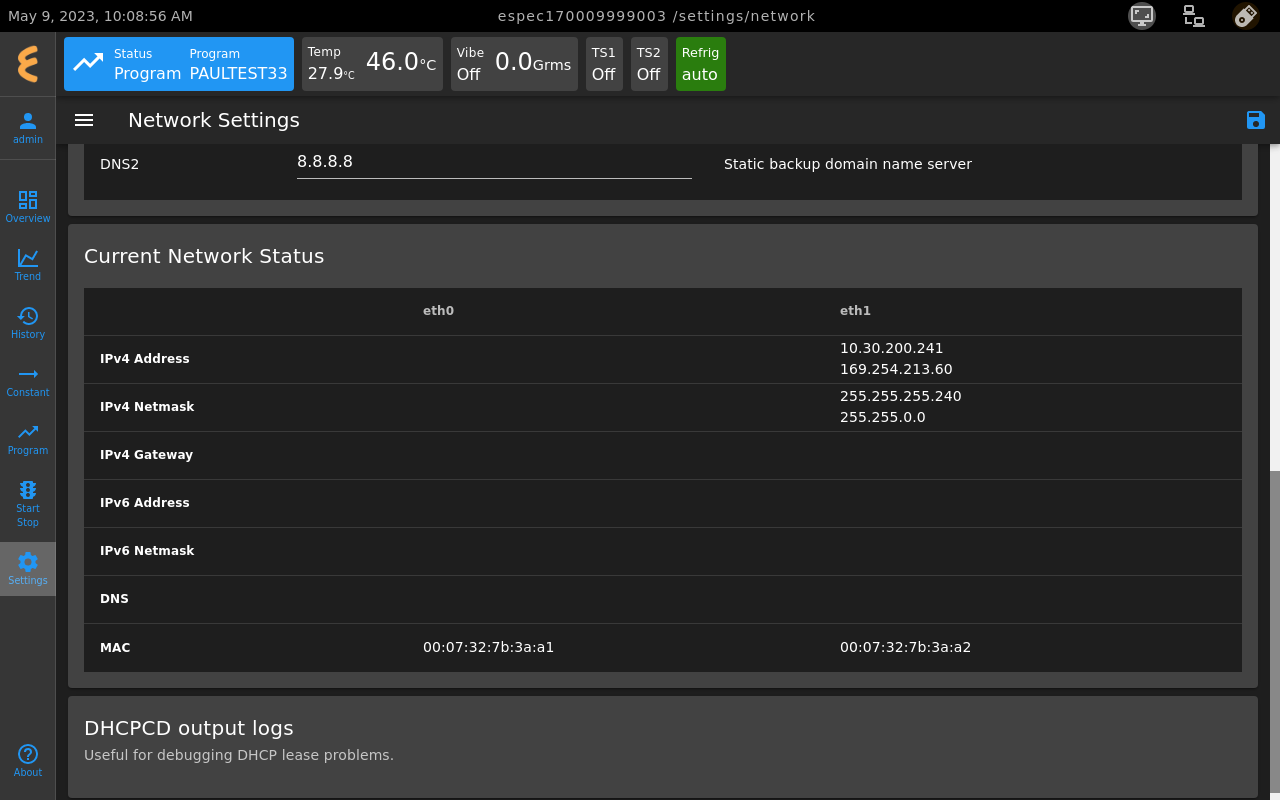
Task: Open the Program page in sidebar
Action: coord(28,439)
